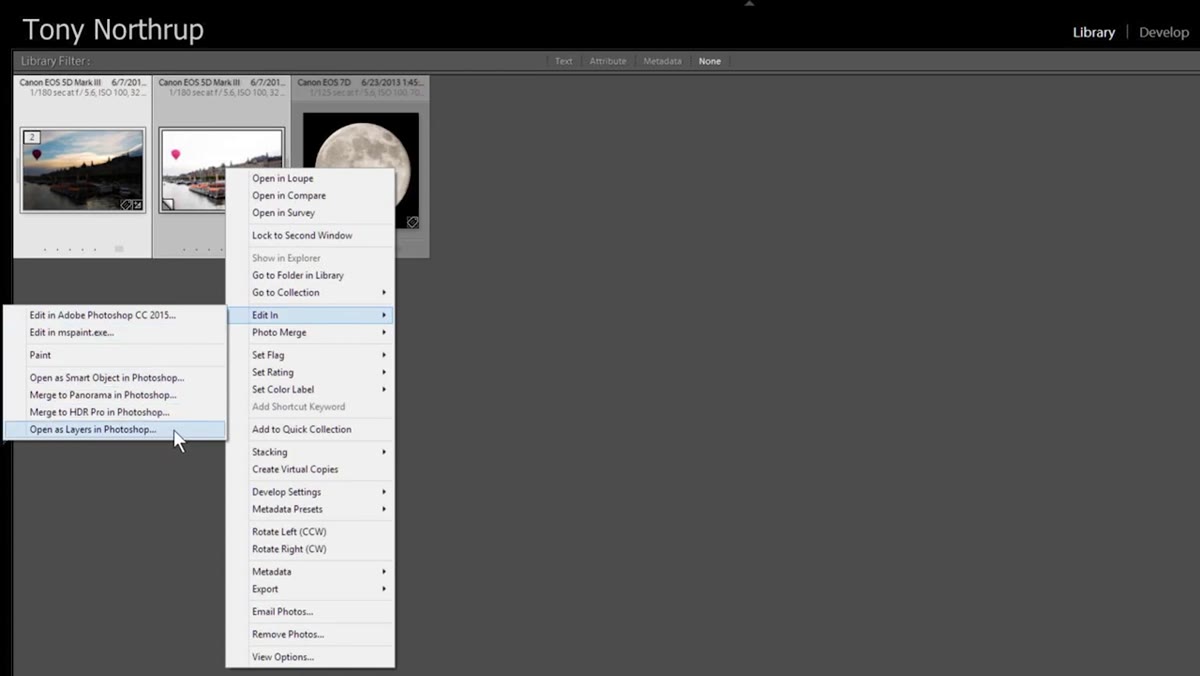Choose Create Virtual Copies
This screenshot has width=1200, height=676.
[x=310, y=470]
